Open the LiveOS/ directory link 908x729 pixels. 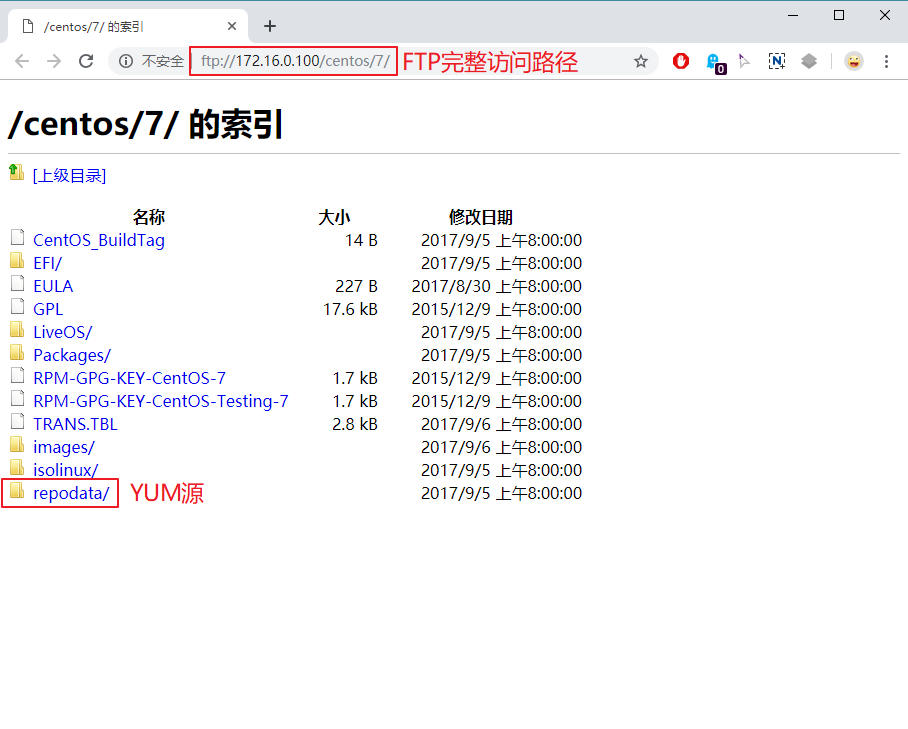pos(63,332)
